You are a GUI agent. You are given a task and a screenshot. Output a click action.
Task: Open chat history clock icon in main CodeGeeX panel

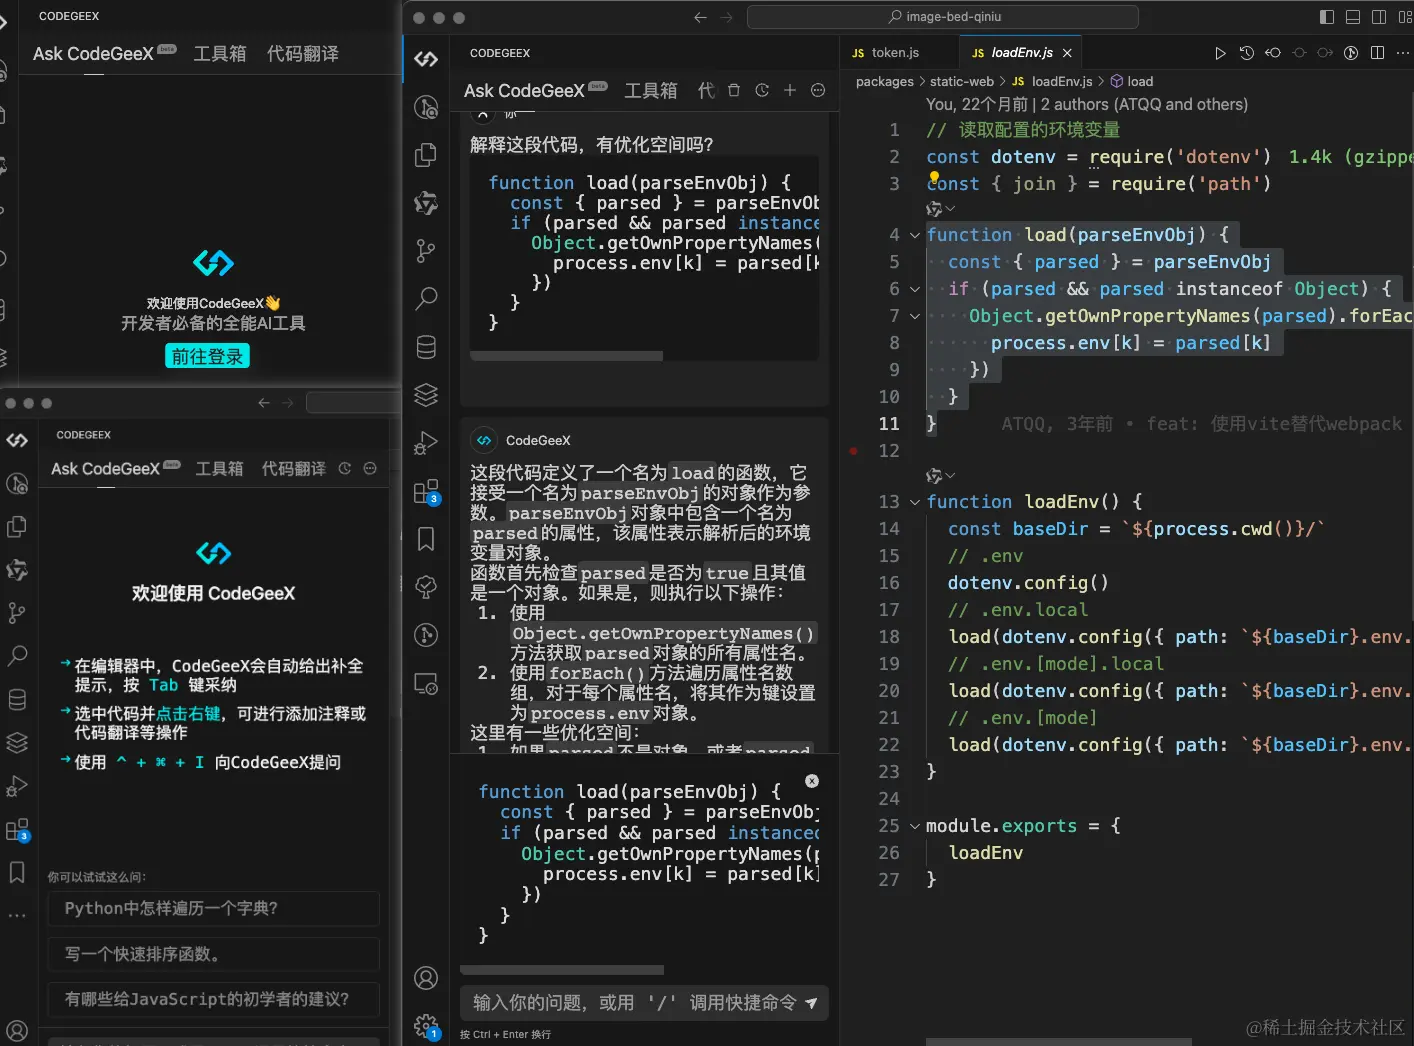[762, 90]
